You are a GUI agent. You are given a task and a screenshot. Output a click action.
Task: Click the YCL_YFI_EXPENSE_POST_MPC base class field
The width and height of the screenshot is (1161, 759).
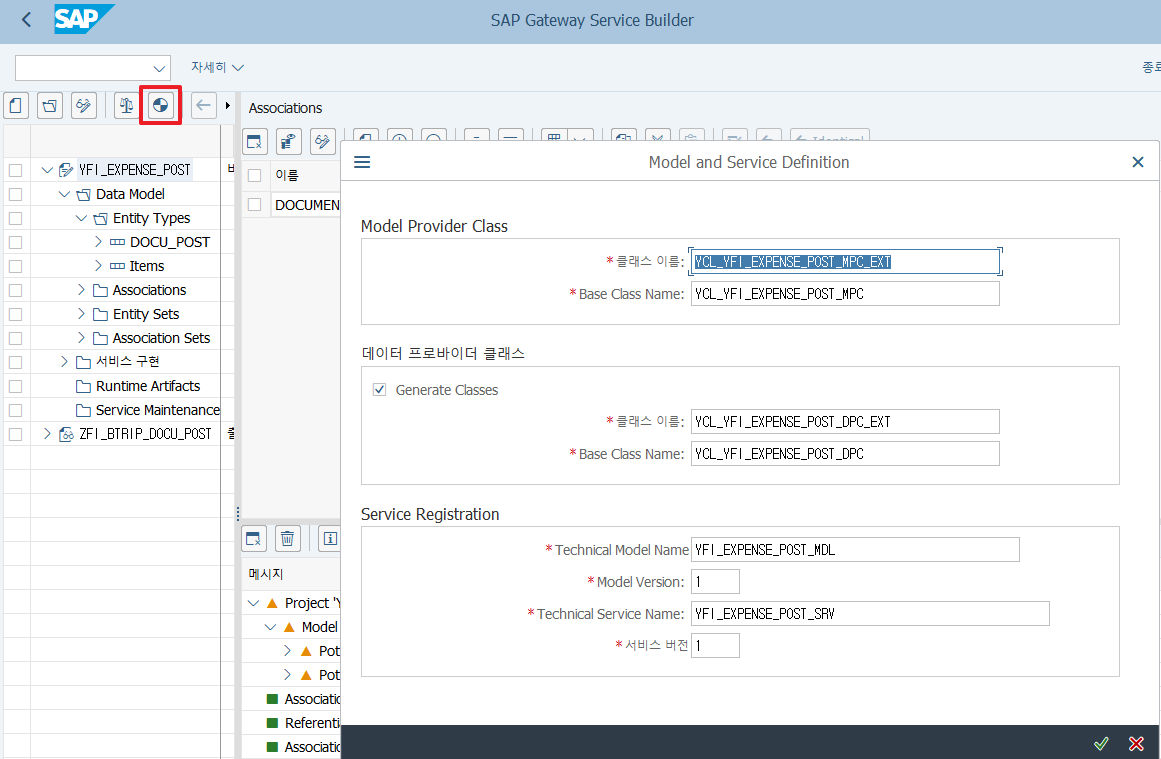pyautogui.click(x=845, y=294)
